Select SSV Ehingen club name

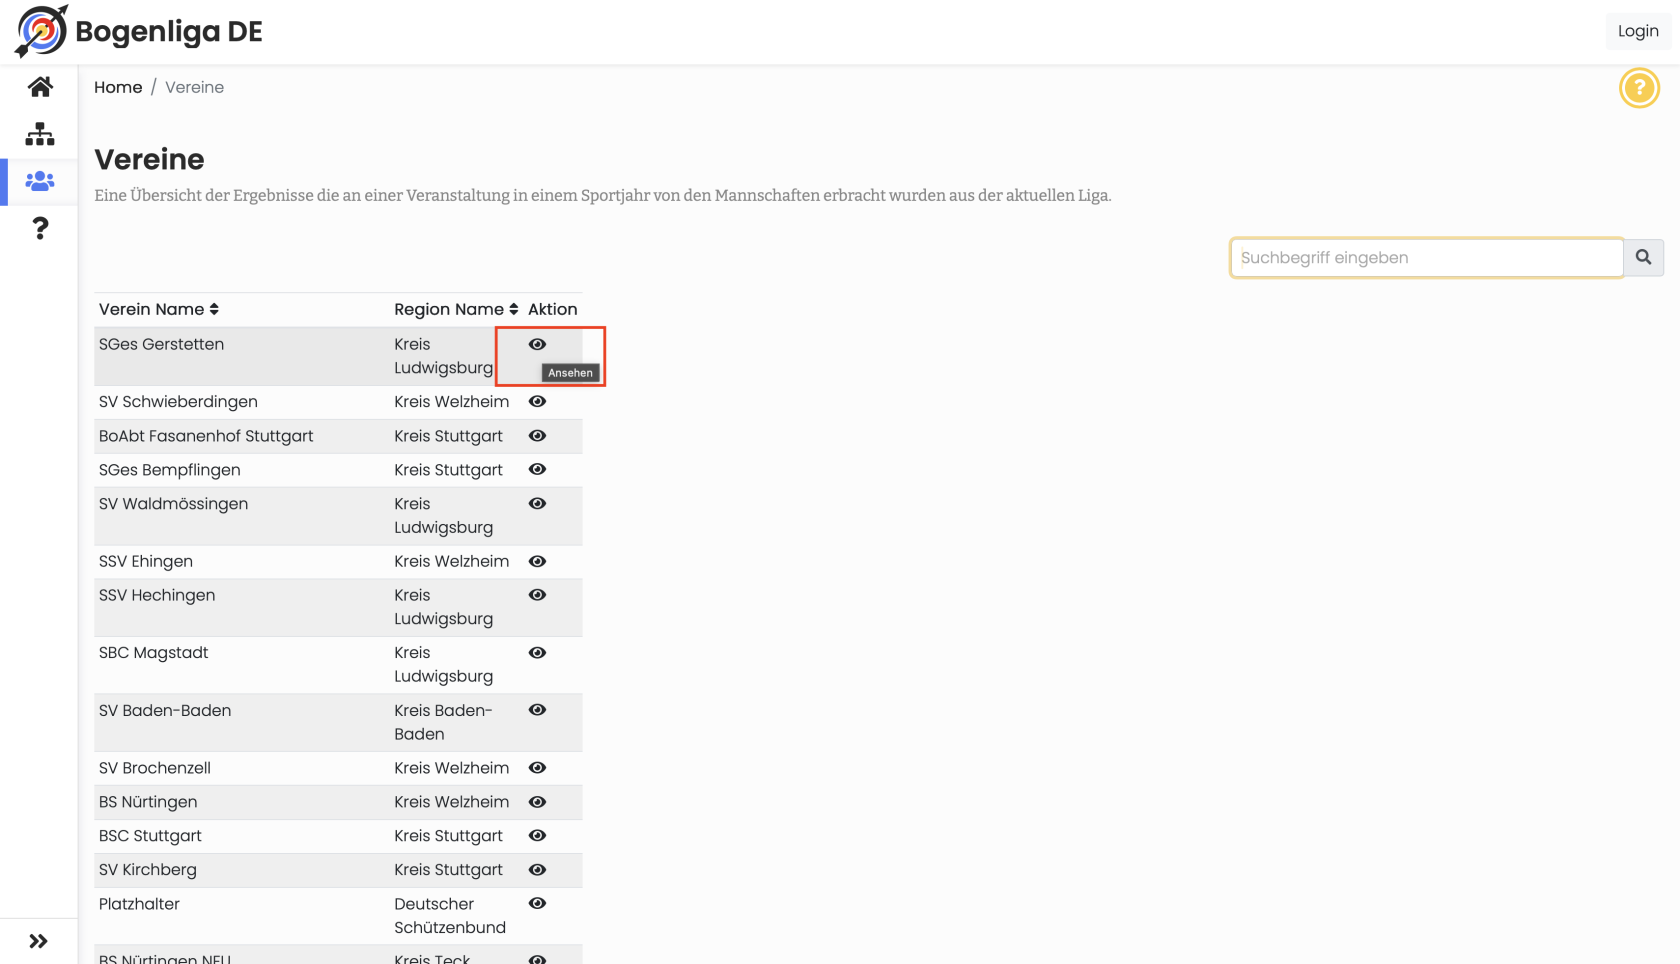[146, 561]
